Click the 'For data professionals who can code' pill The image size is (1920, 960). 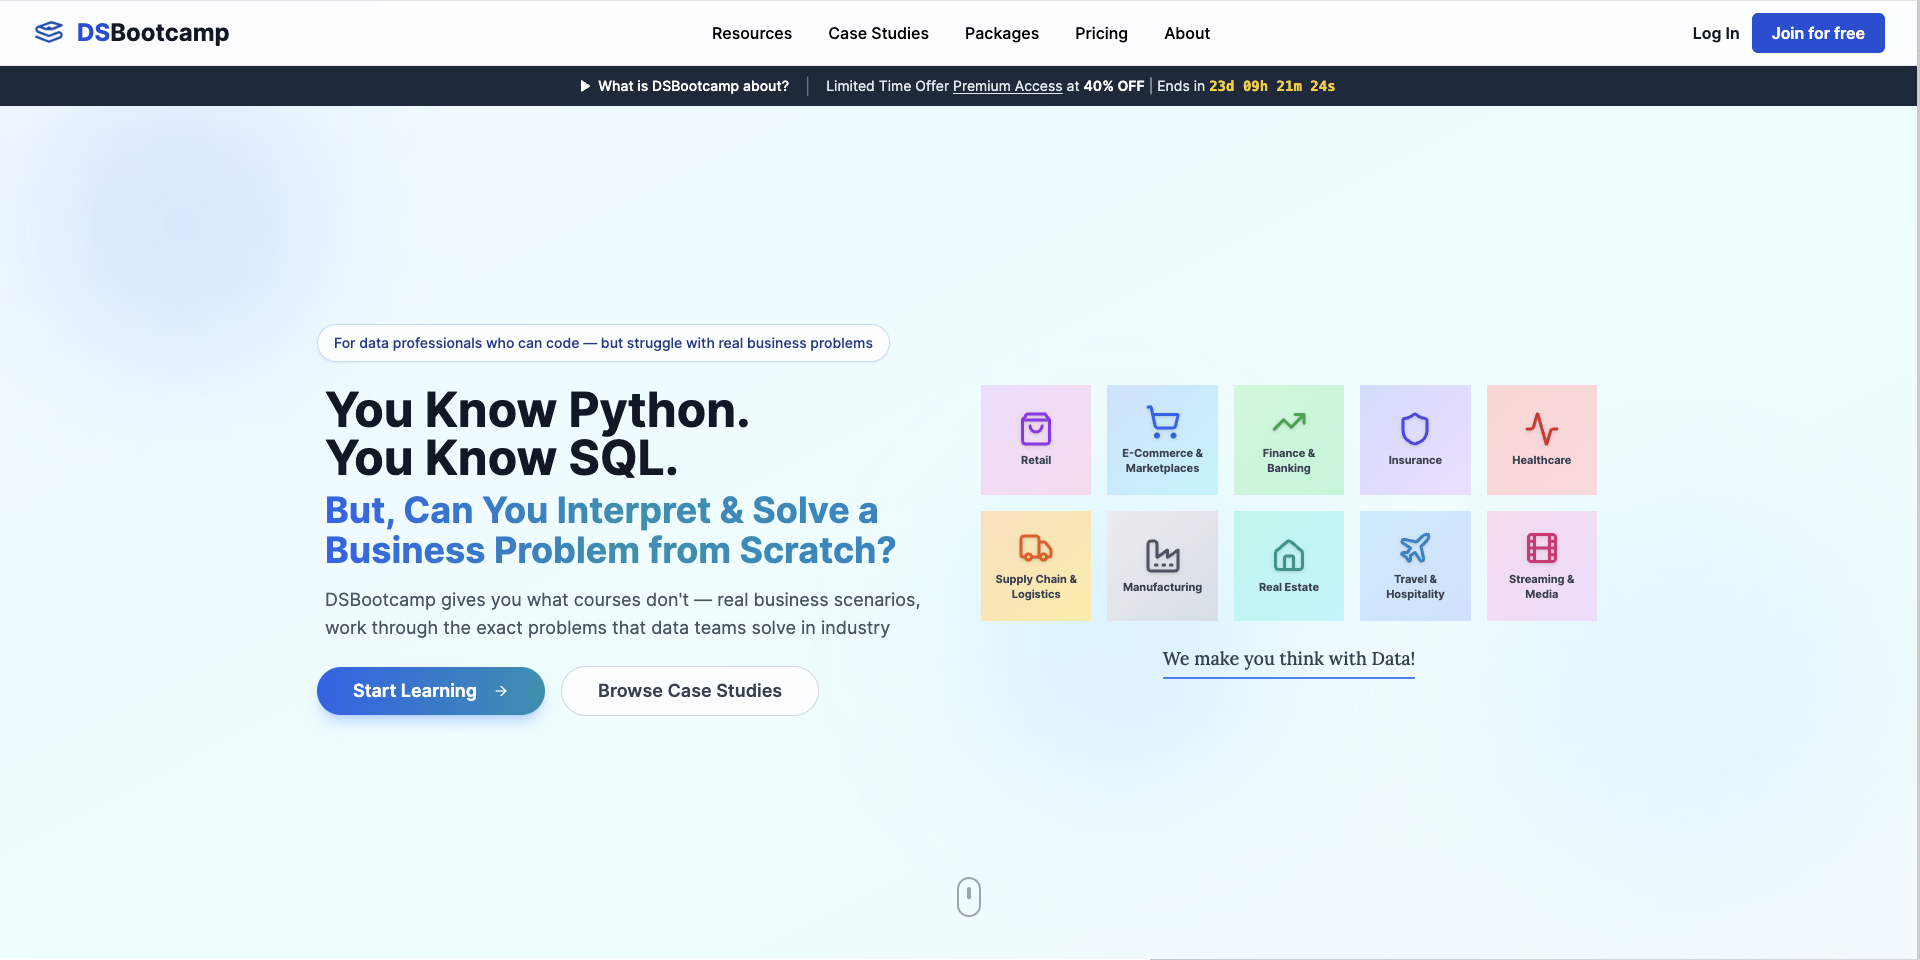(603, 343)
